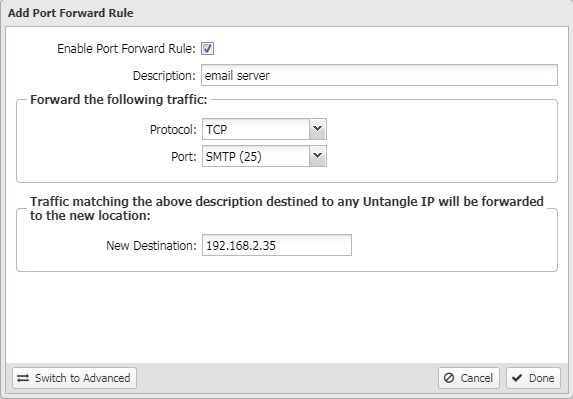
Task: Click the Port label text
Action: pyautogui.click(x=184, y=156)
